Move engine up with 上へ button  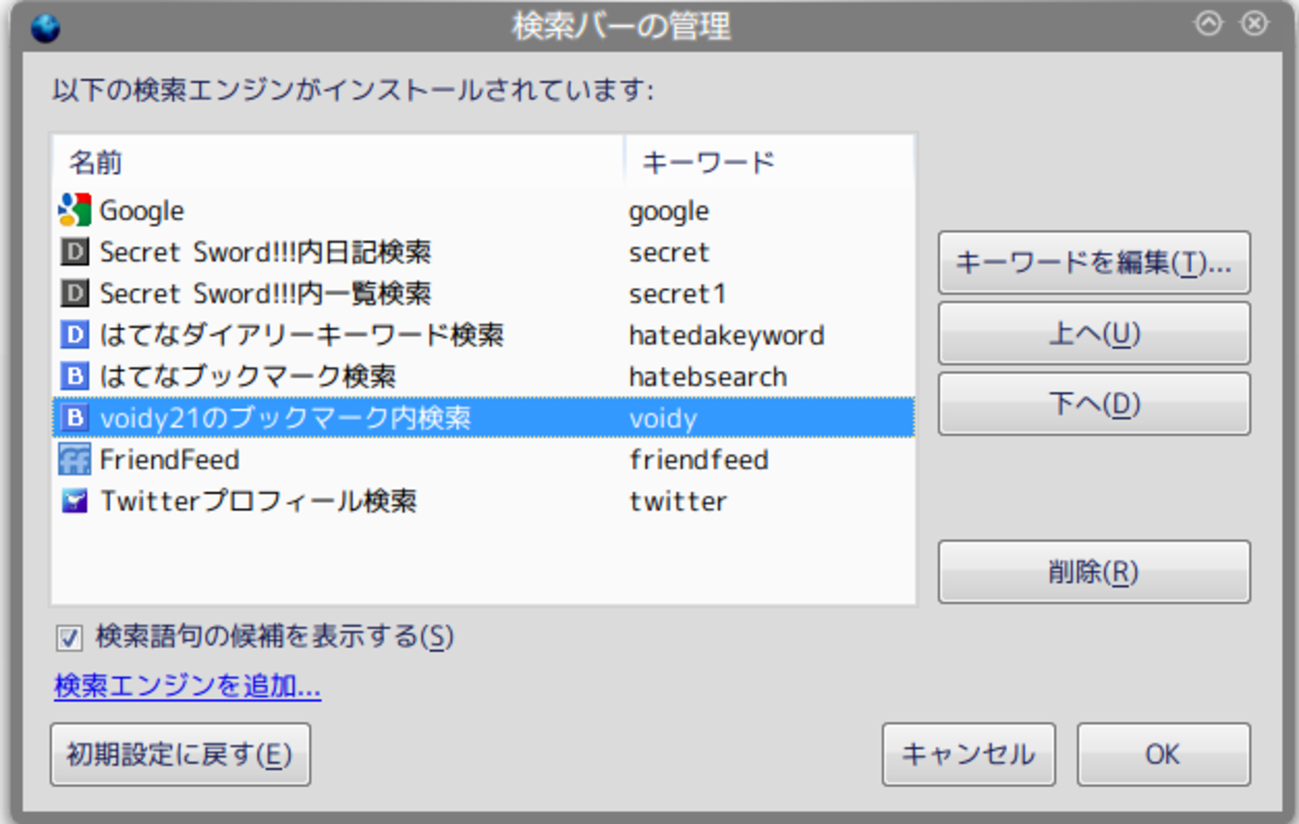[1094, 333]
